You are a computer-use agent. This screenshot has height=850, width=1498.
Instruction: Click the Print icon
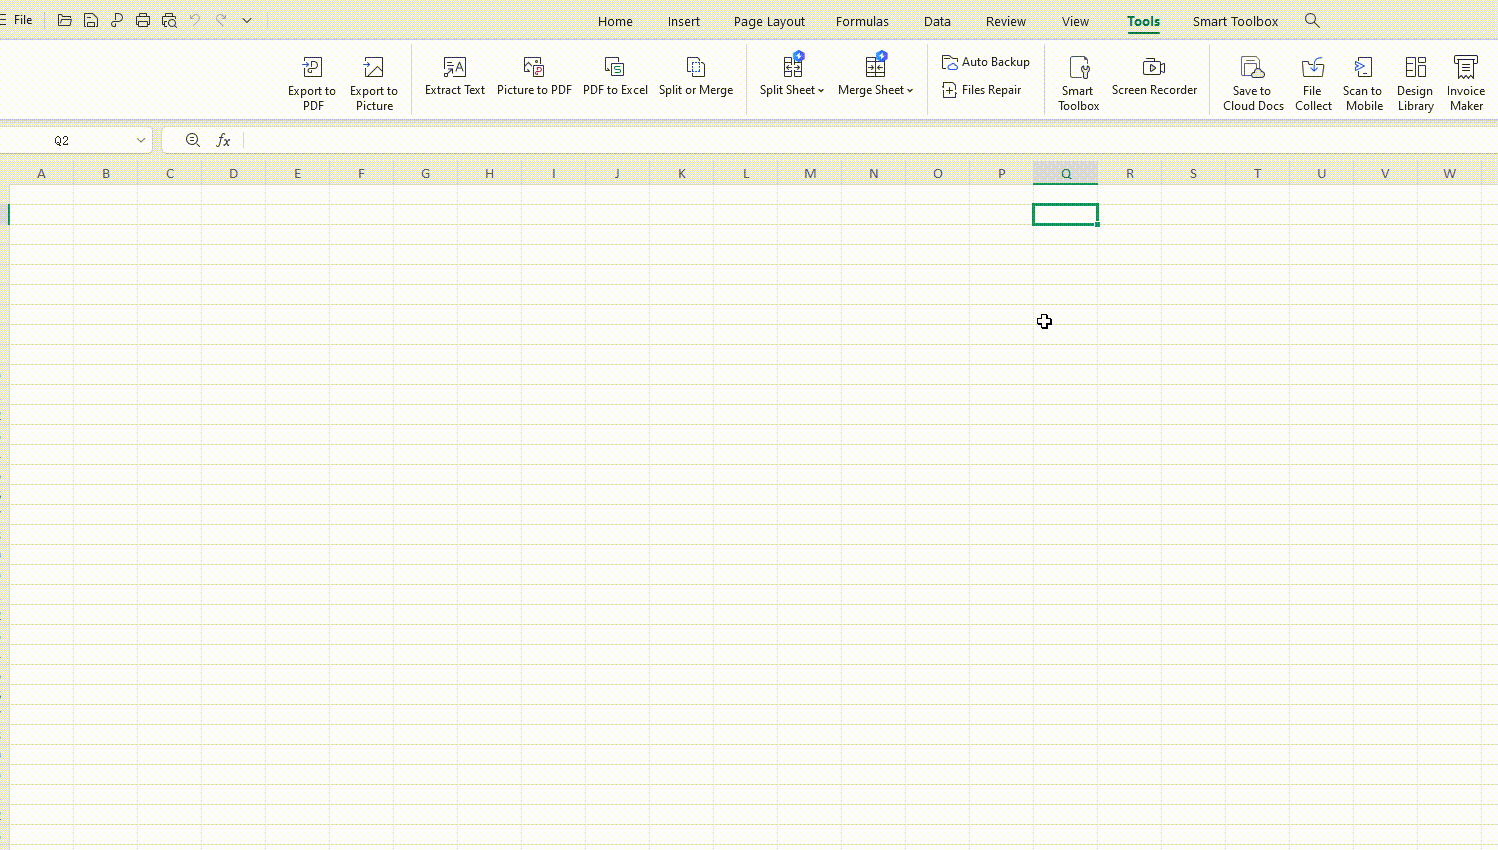[x=143, y=20]
